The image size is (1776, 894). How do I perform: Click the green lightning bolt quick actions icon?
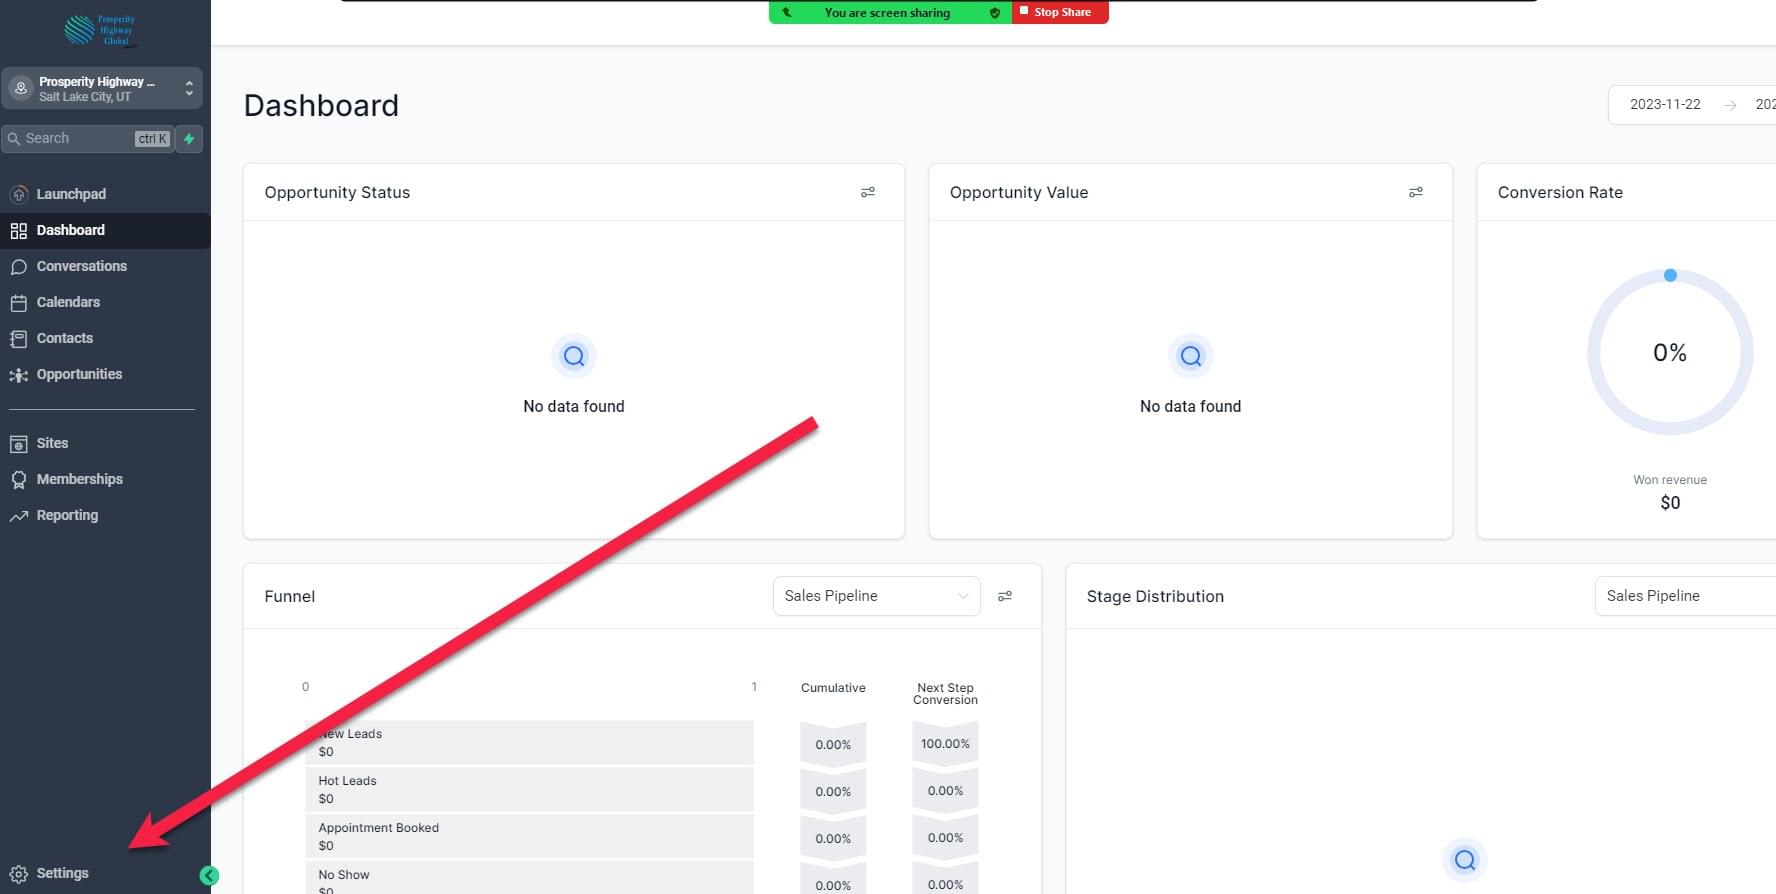189,139
